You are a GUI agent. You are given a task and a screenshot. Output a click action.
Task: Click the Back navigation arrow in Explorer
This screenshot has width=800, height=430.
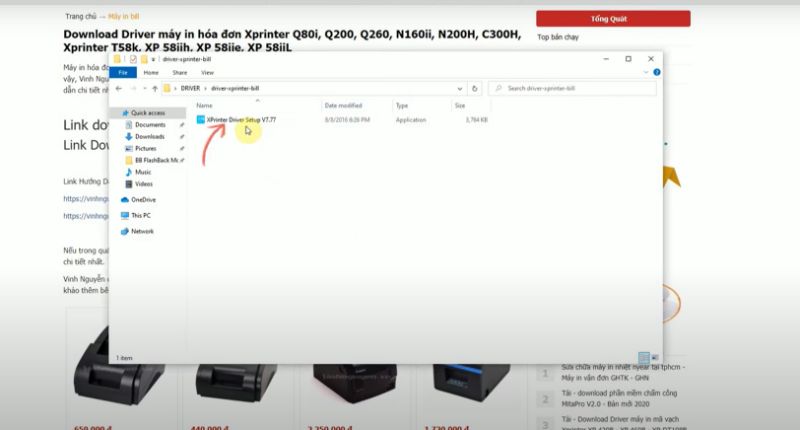pos(119,88)
